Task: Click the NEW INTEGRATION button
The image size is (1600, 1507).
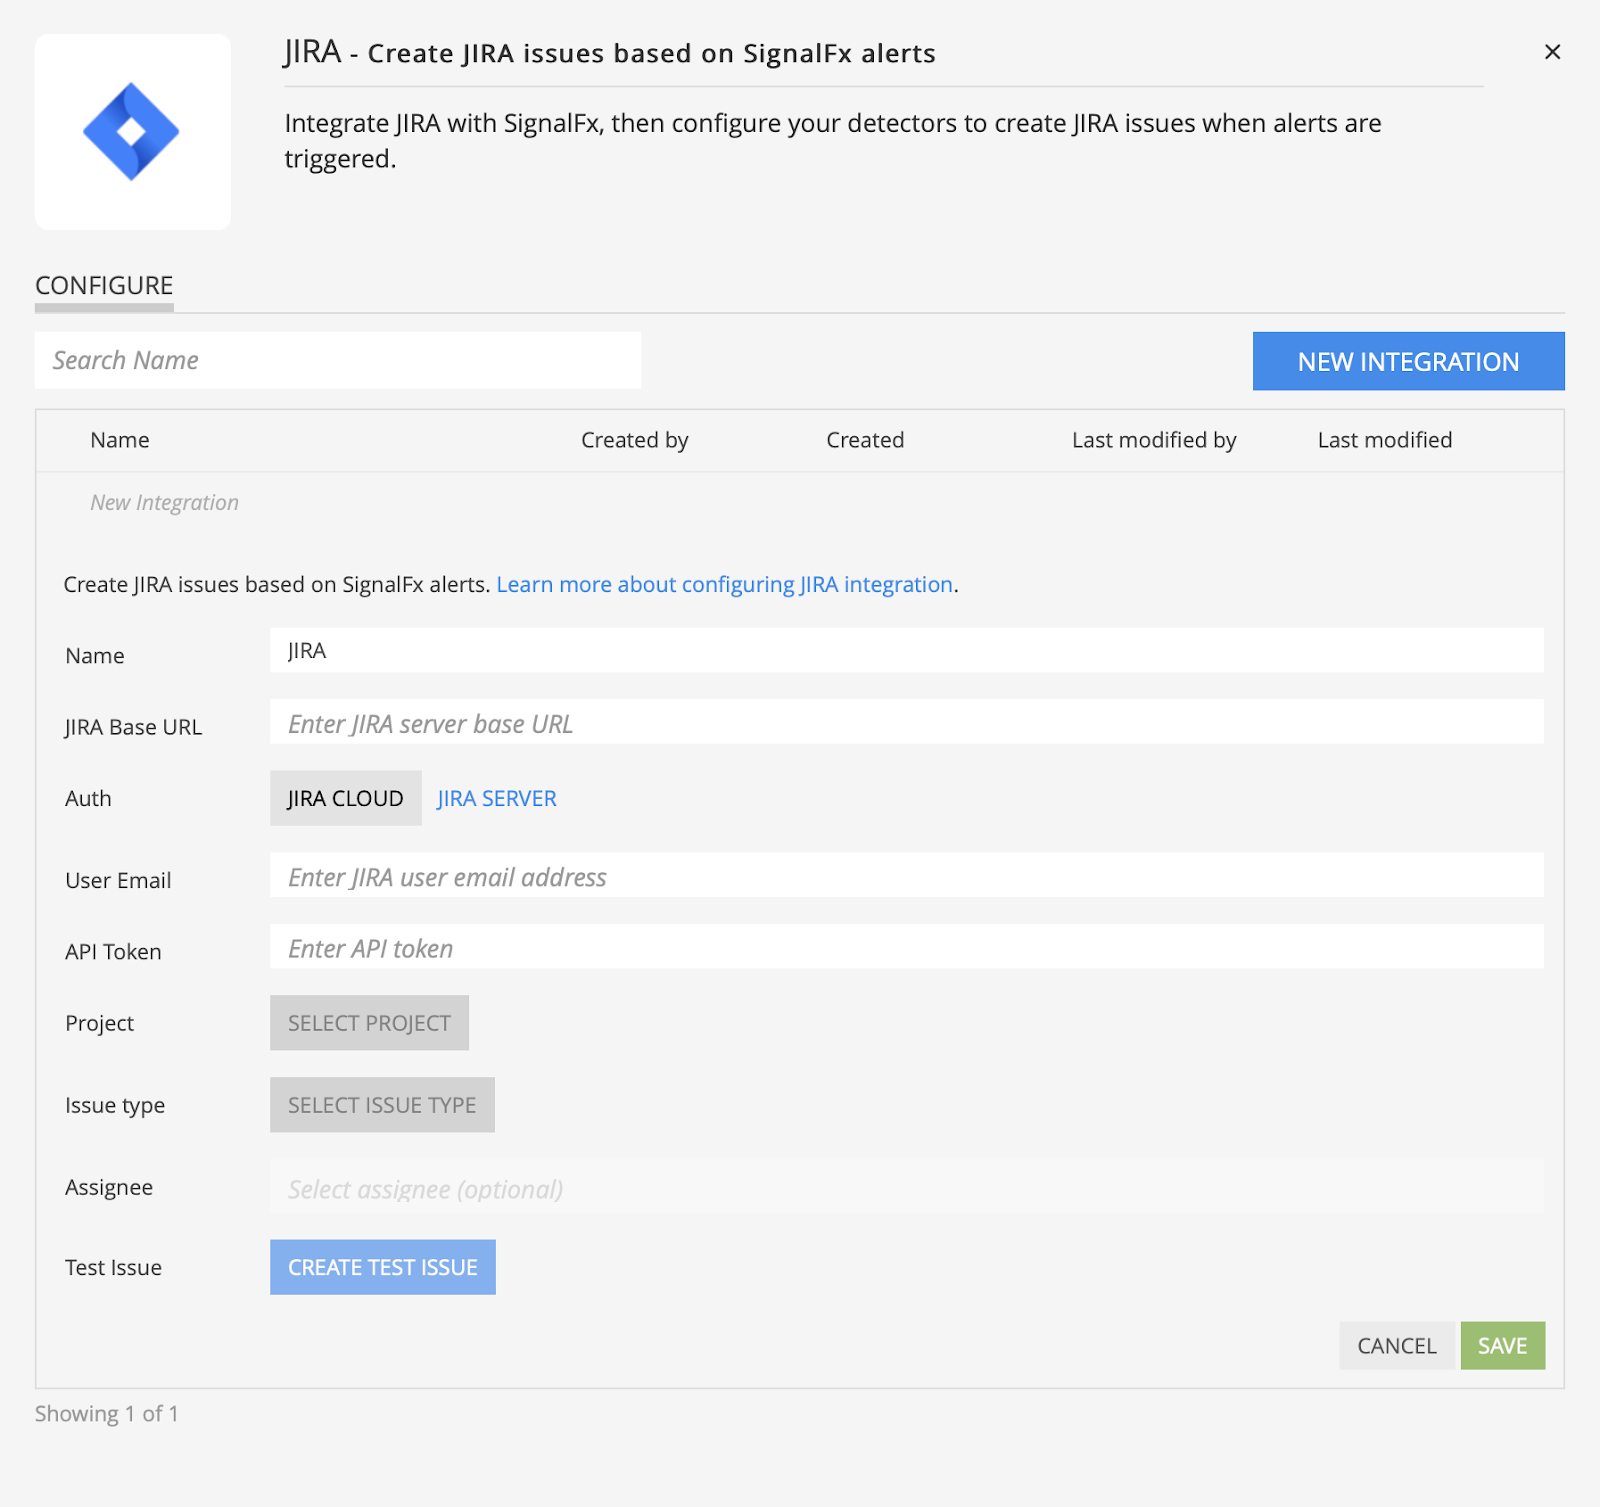Action: pos(1408,361)
